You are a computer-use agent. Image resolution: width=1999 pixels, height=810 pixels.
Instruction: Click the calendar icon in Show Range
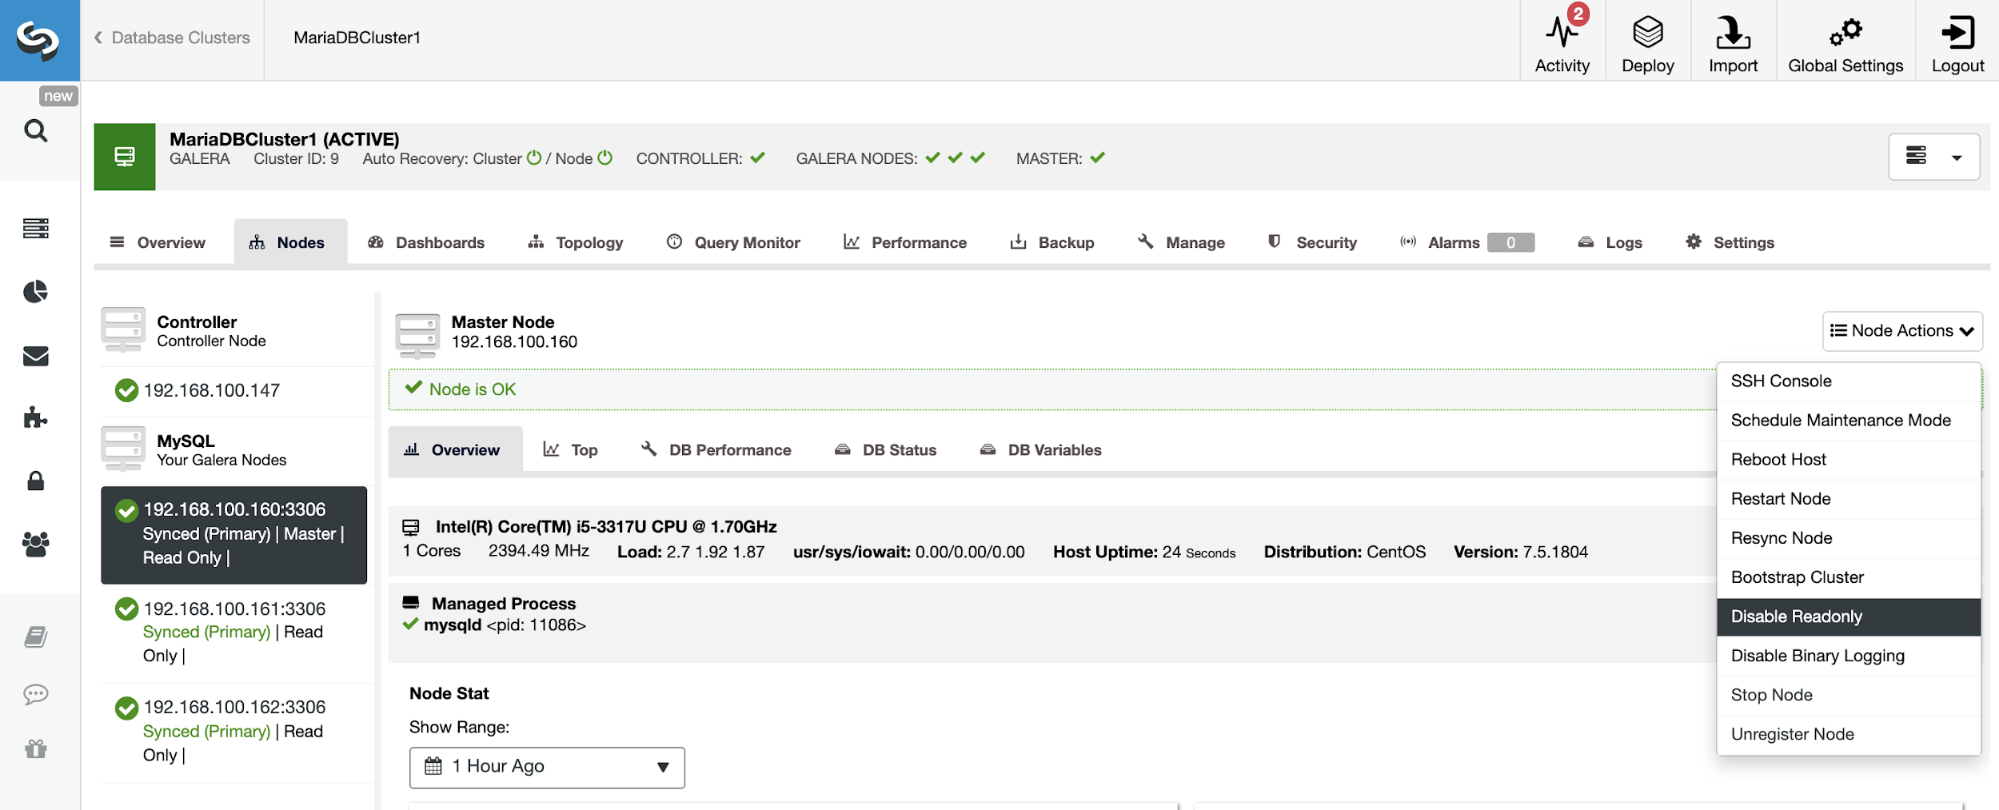pos(433,766)
